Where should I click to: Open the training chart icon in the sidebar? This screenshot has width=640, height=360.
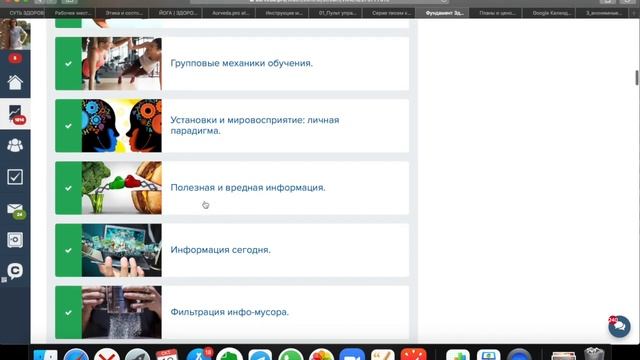(15, 114)
